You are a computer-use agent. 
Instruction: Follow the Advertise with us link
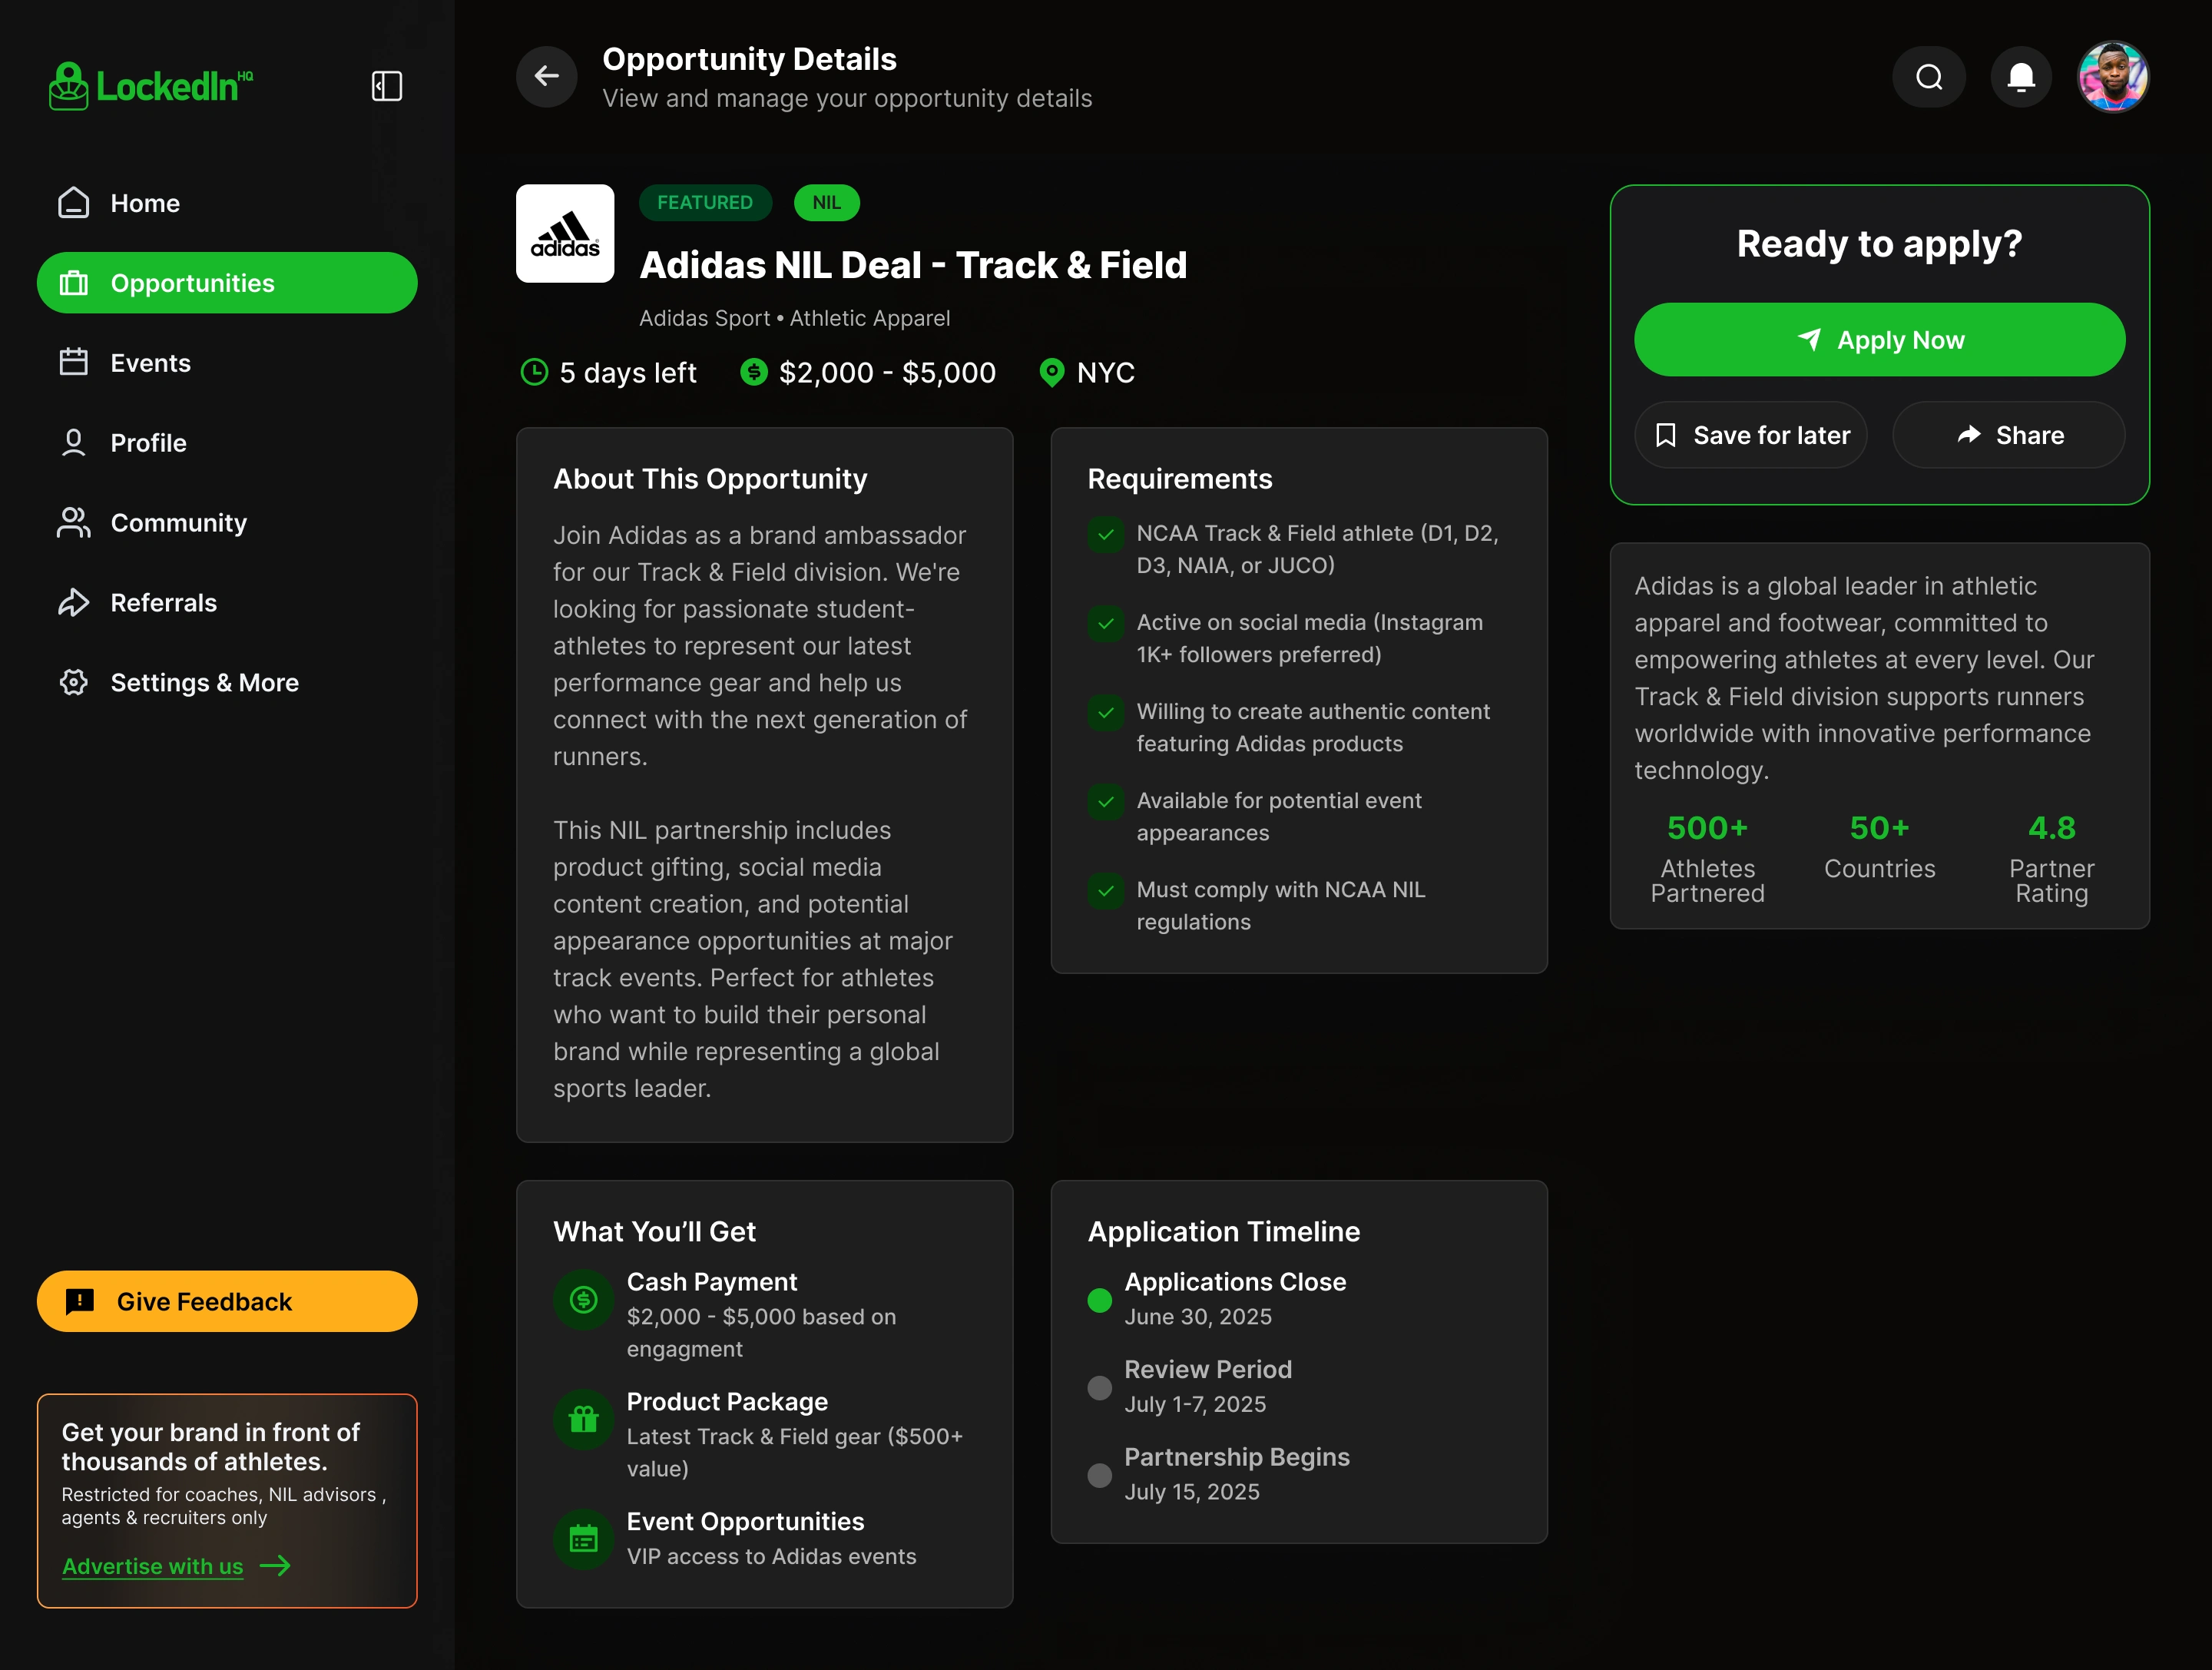point(153,1566)
